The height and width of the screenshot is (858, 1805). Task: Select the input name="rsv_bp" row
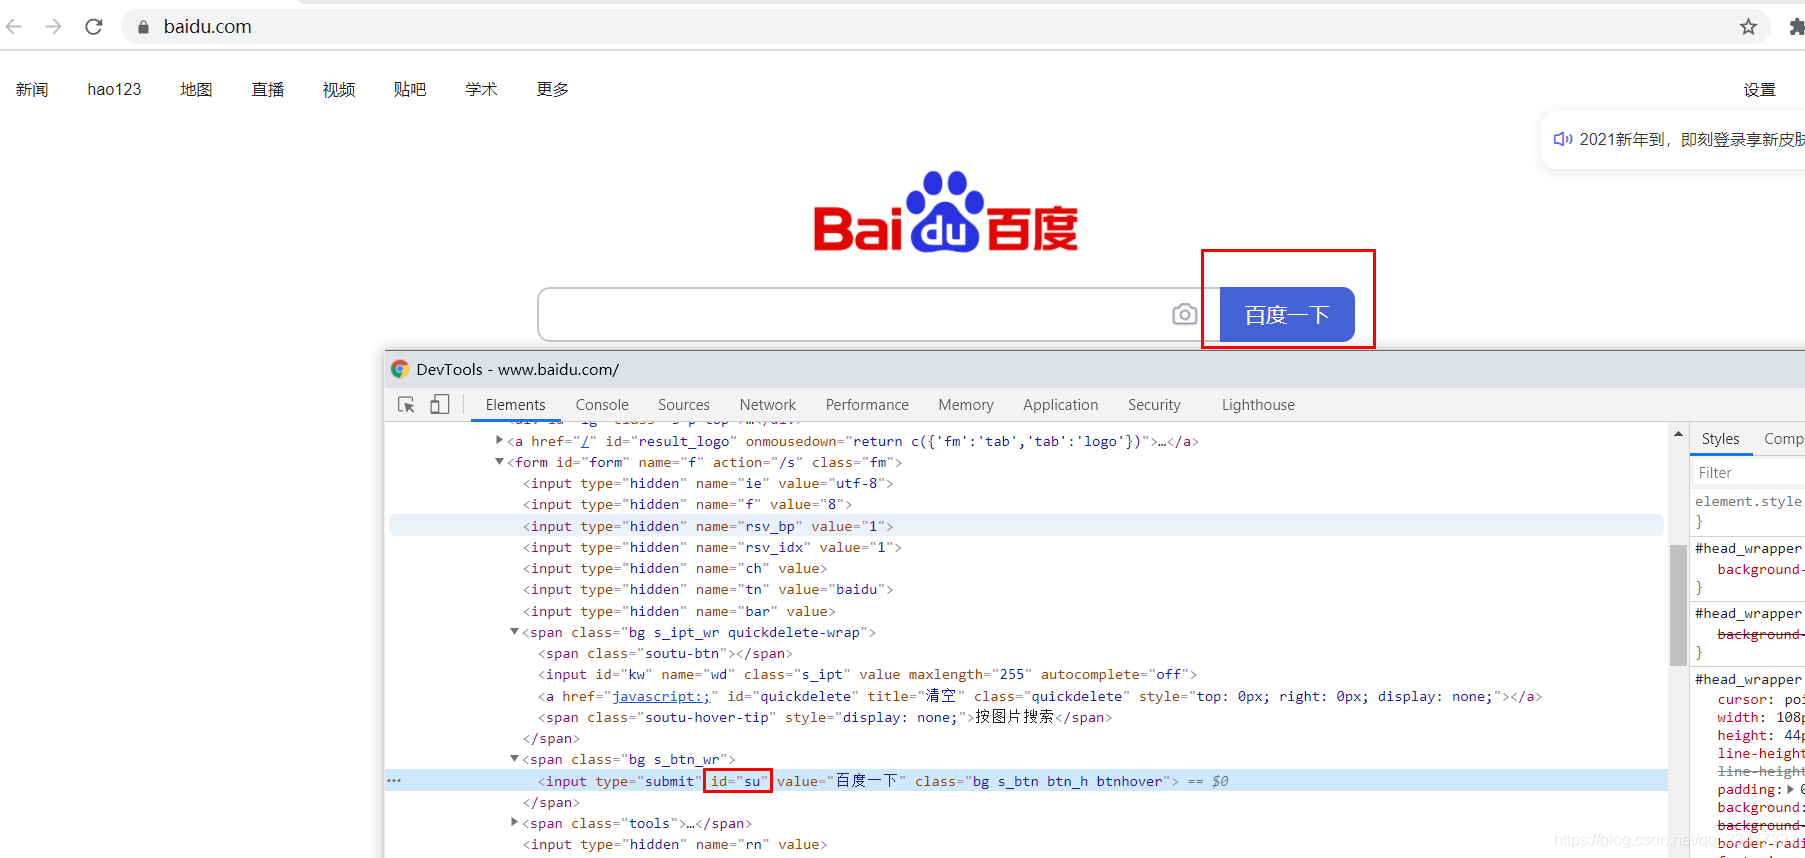(1026, 526)
